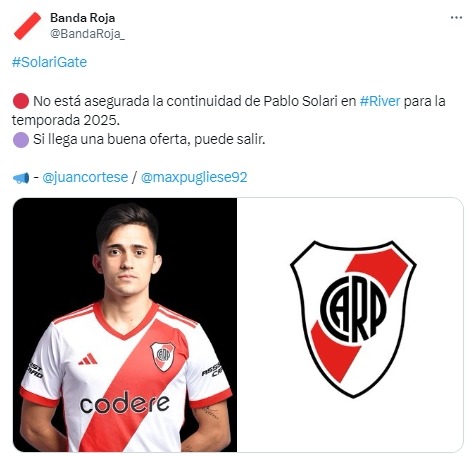Click the tweet text about temporada 2025
Viewport: 476px width, 457px height.
pyautogui.click(x=229, y=111)
